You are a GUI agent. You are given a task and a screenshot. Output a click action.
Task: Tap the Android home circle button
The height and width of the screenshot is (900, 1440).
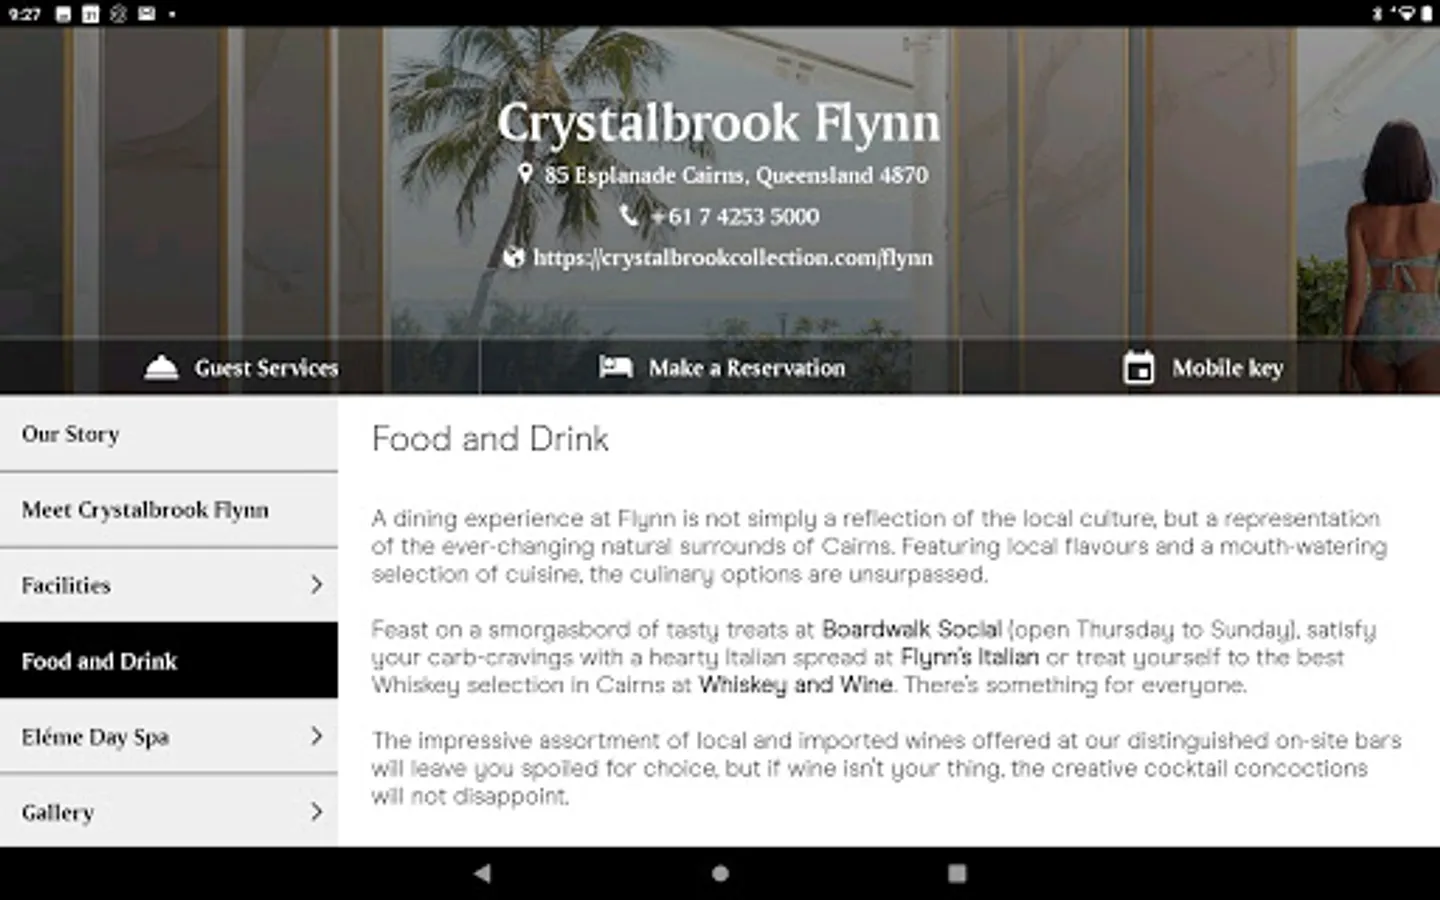[x=720, y=873]
